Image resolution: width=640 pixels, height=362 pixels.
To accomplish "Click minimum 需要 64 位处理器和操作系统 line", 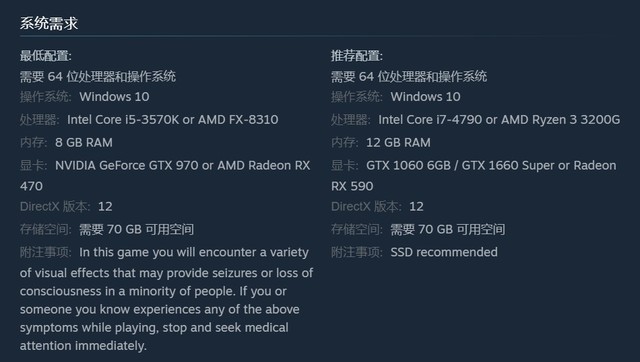I will (x=98, y=76).
